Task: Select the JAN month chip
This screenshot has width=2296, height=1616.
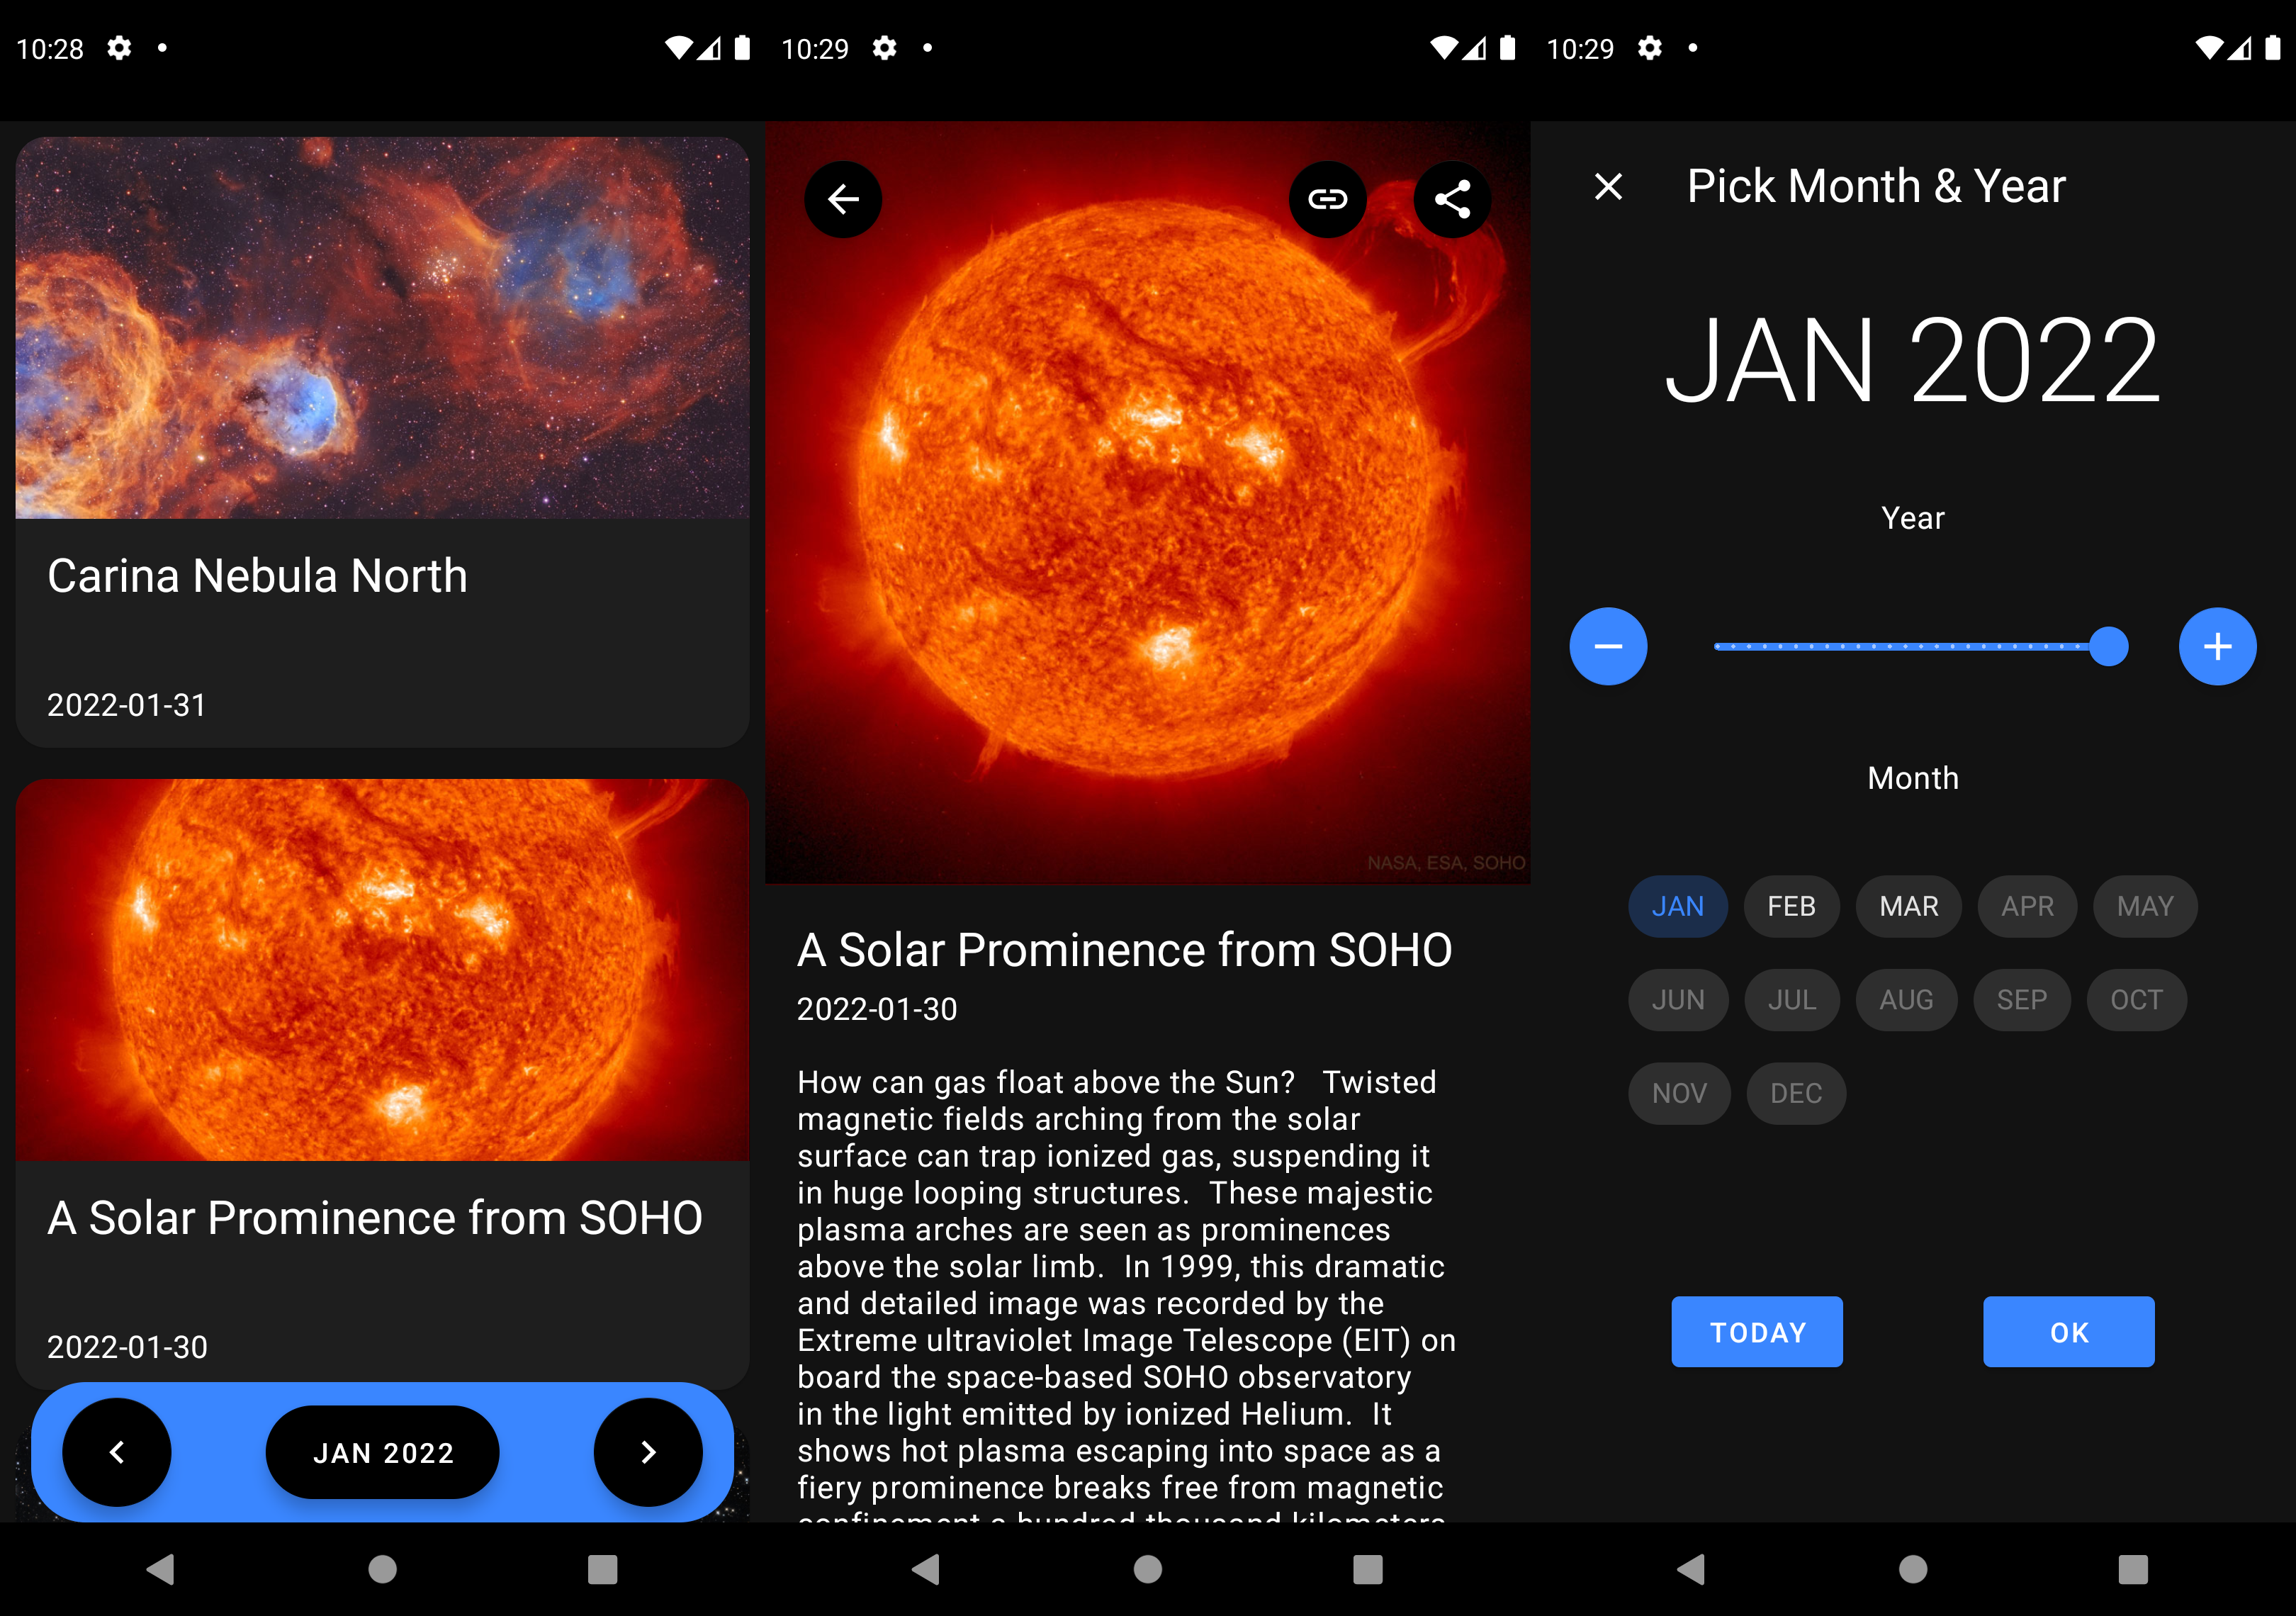Action: tap(1677, 906)
